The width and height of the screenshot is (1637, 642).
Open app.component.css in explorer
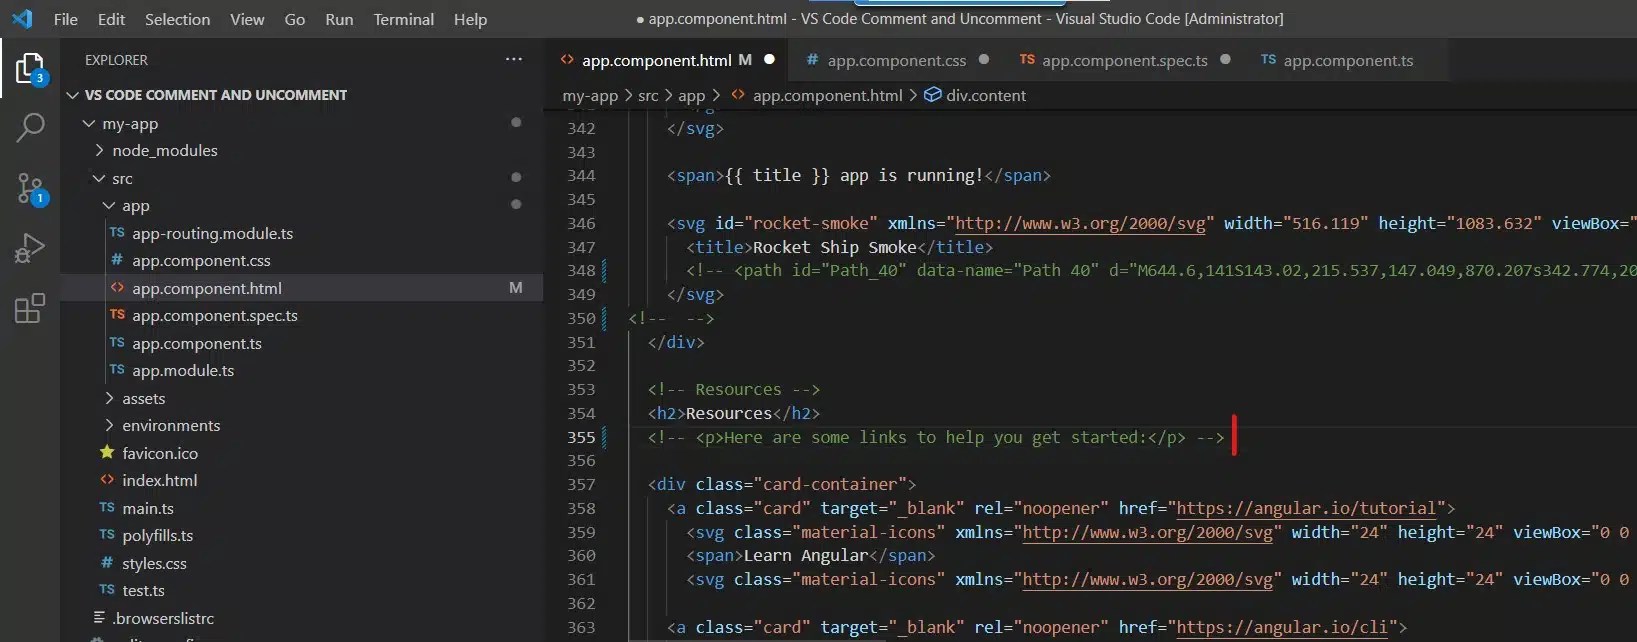[201, 261]
